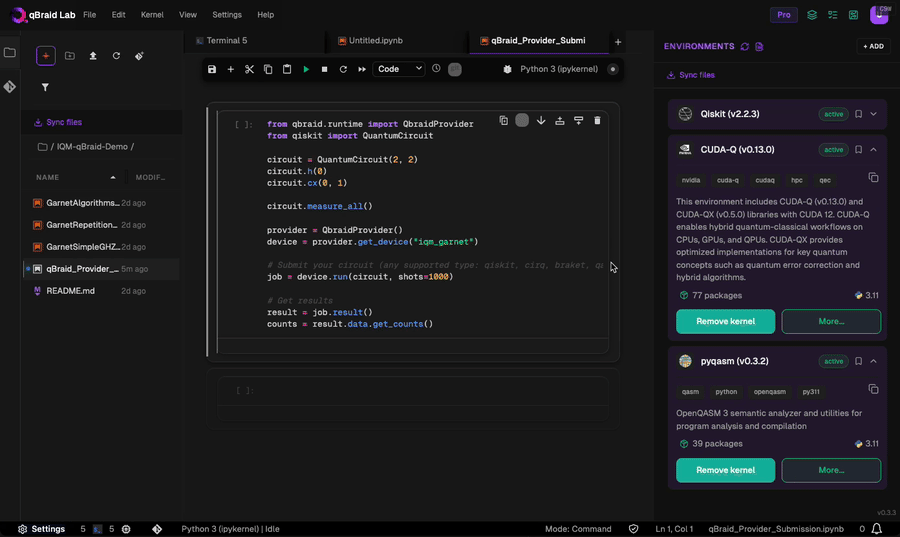The height and width of the screenshot is (537, 900).
Task: Open GarnetRepetition notebook in file list
Action: (x=102, y=225)
